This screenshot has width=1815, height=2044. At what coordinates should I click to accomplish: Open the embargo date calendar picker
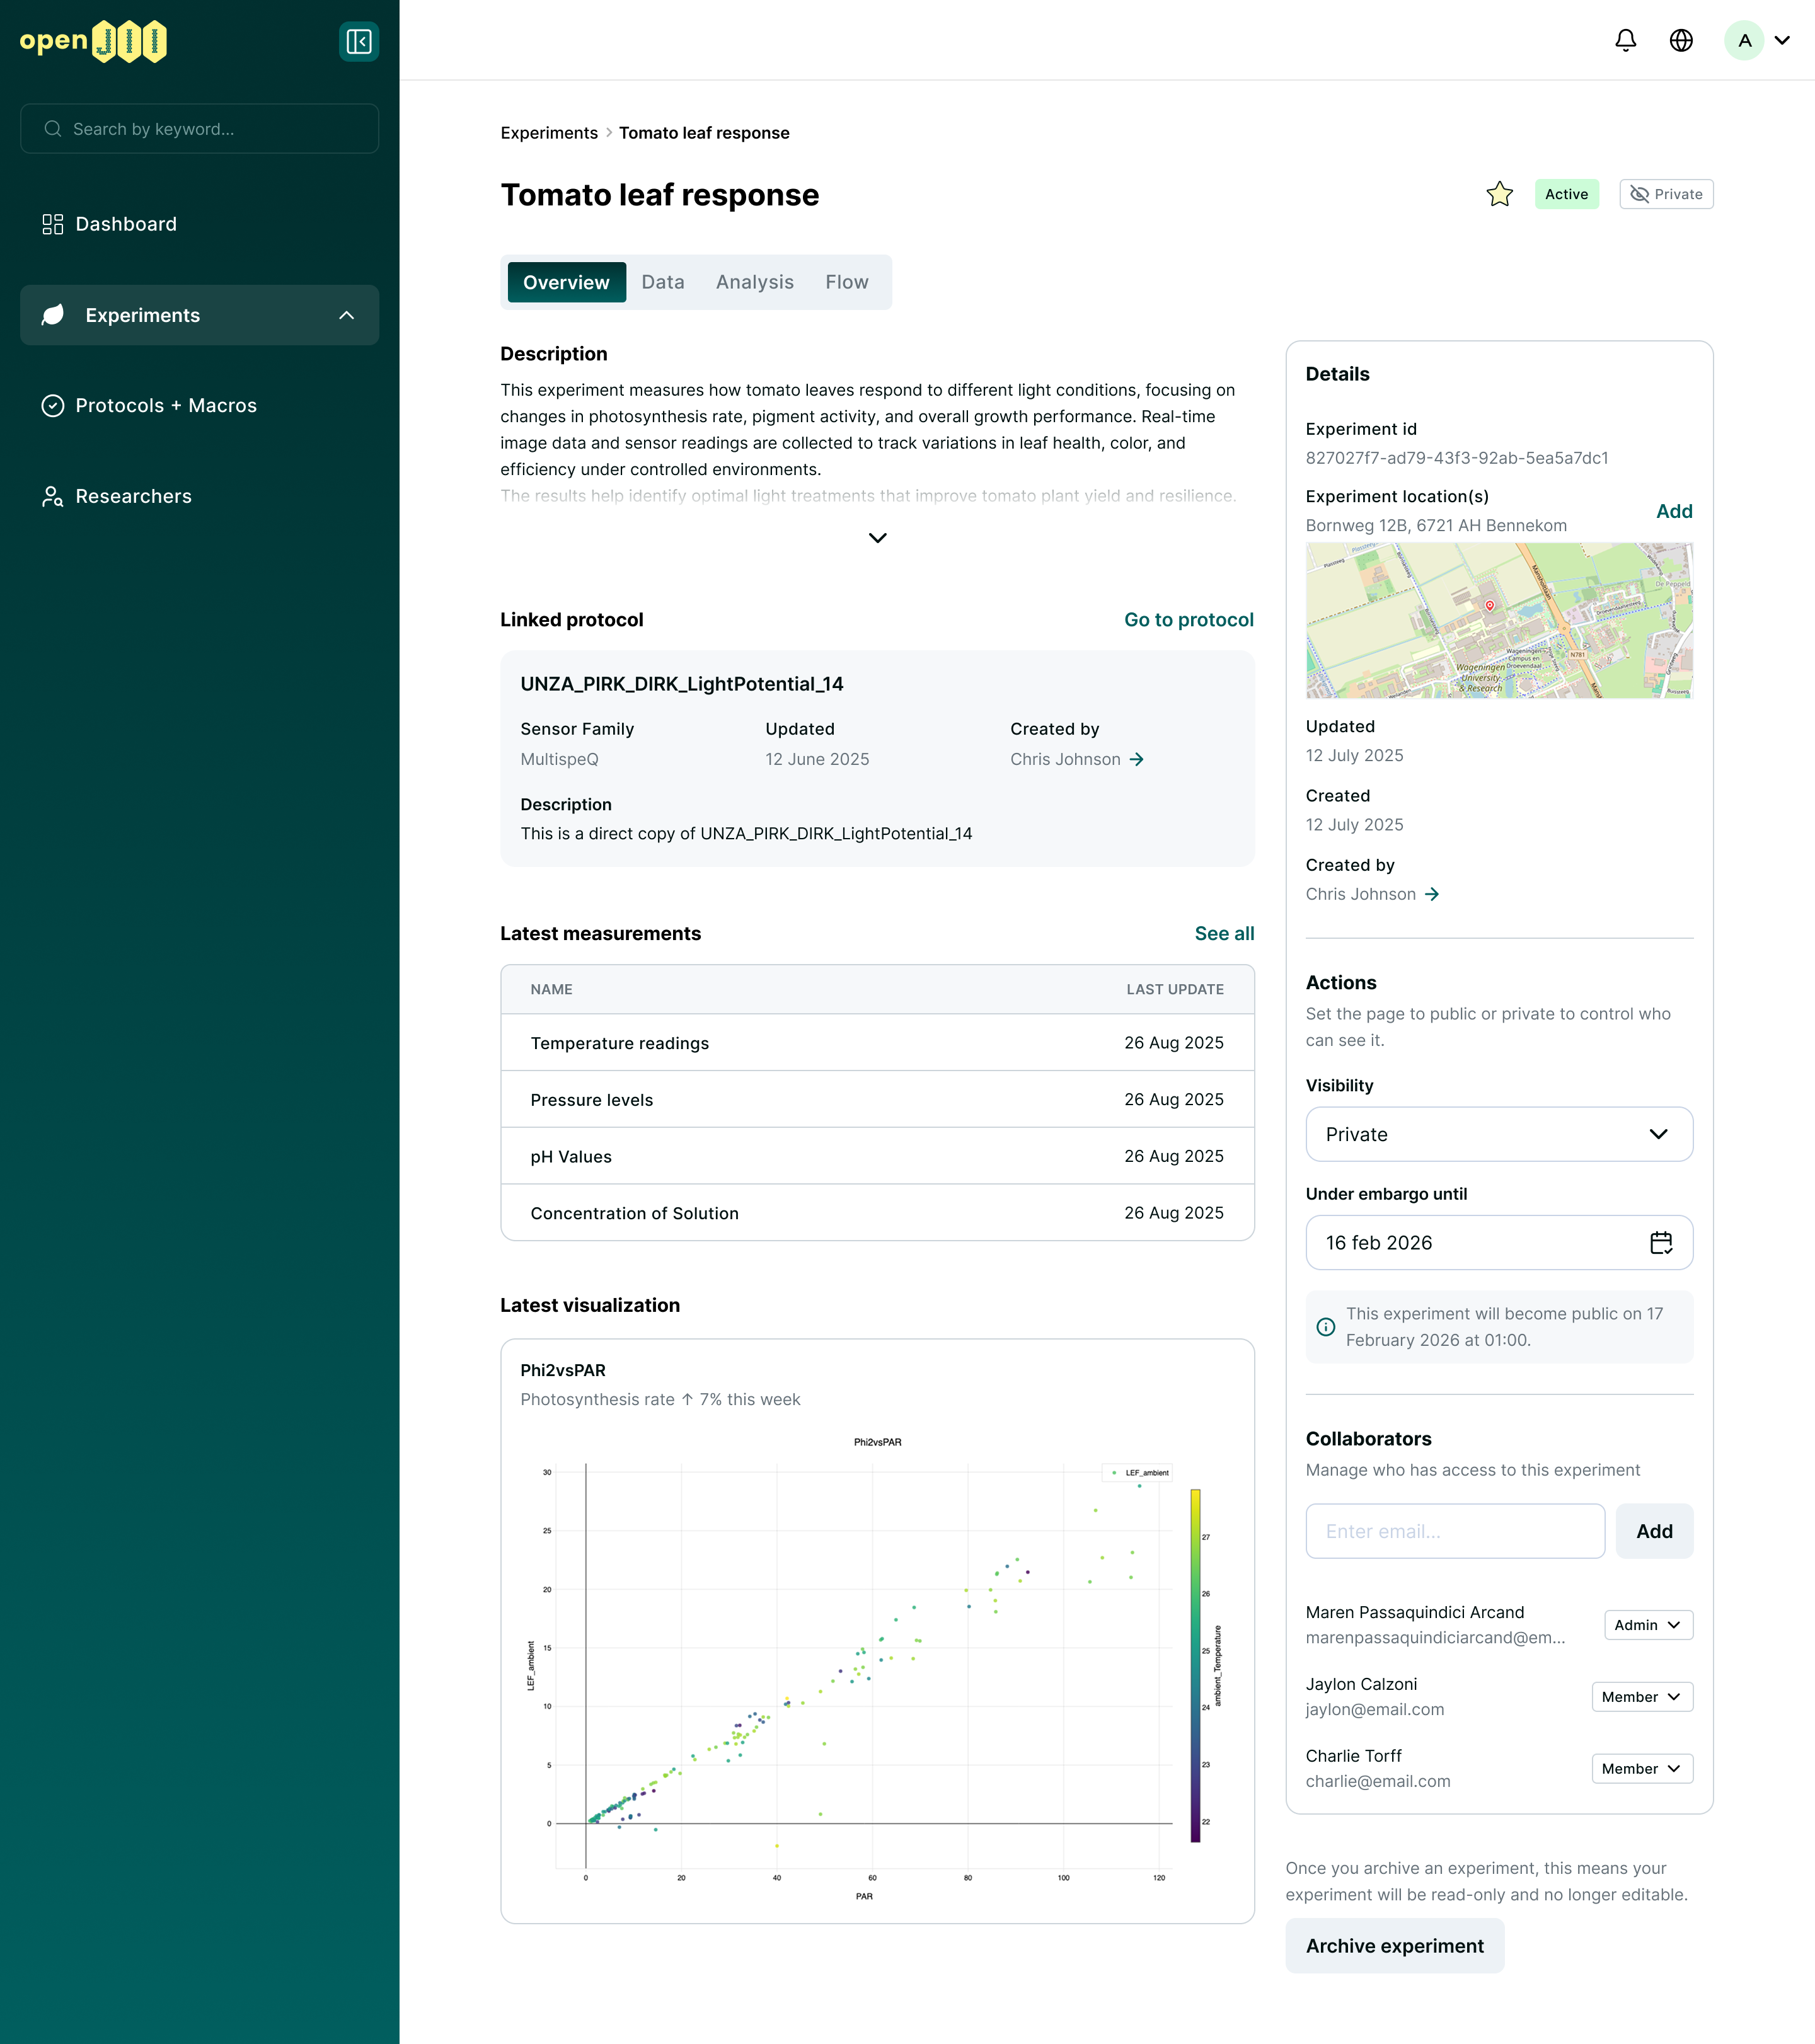click(x=1662, y=1243)
